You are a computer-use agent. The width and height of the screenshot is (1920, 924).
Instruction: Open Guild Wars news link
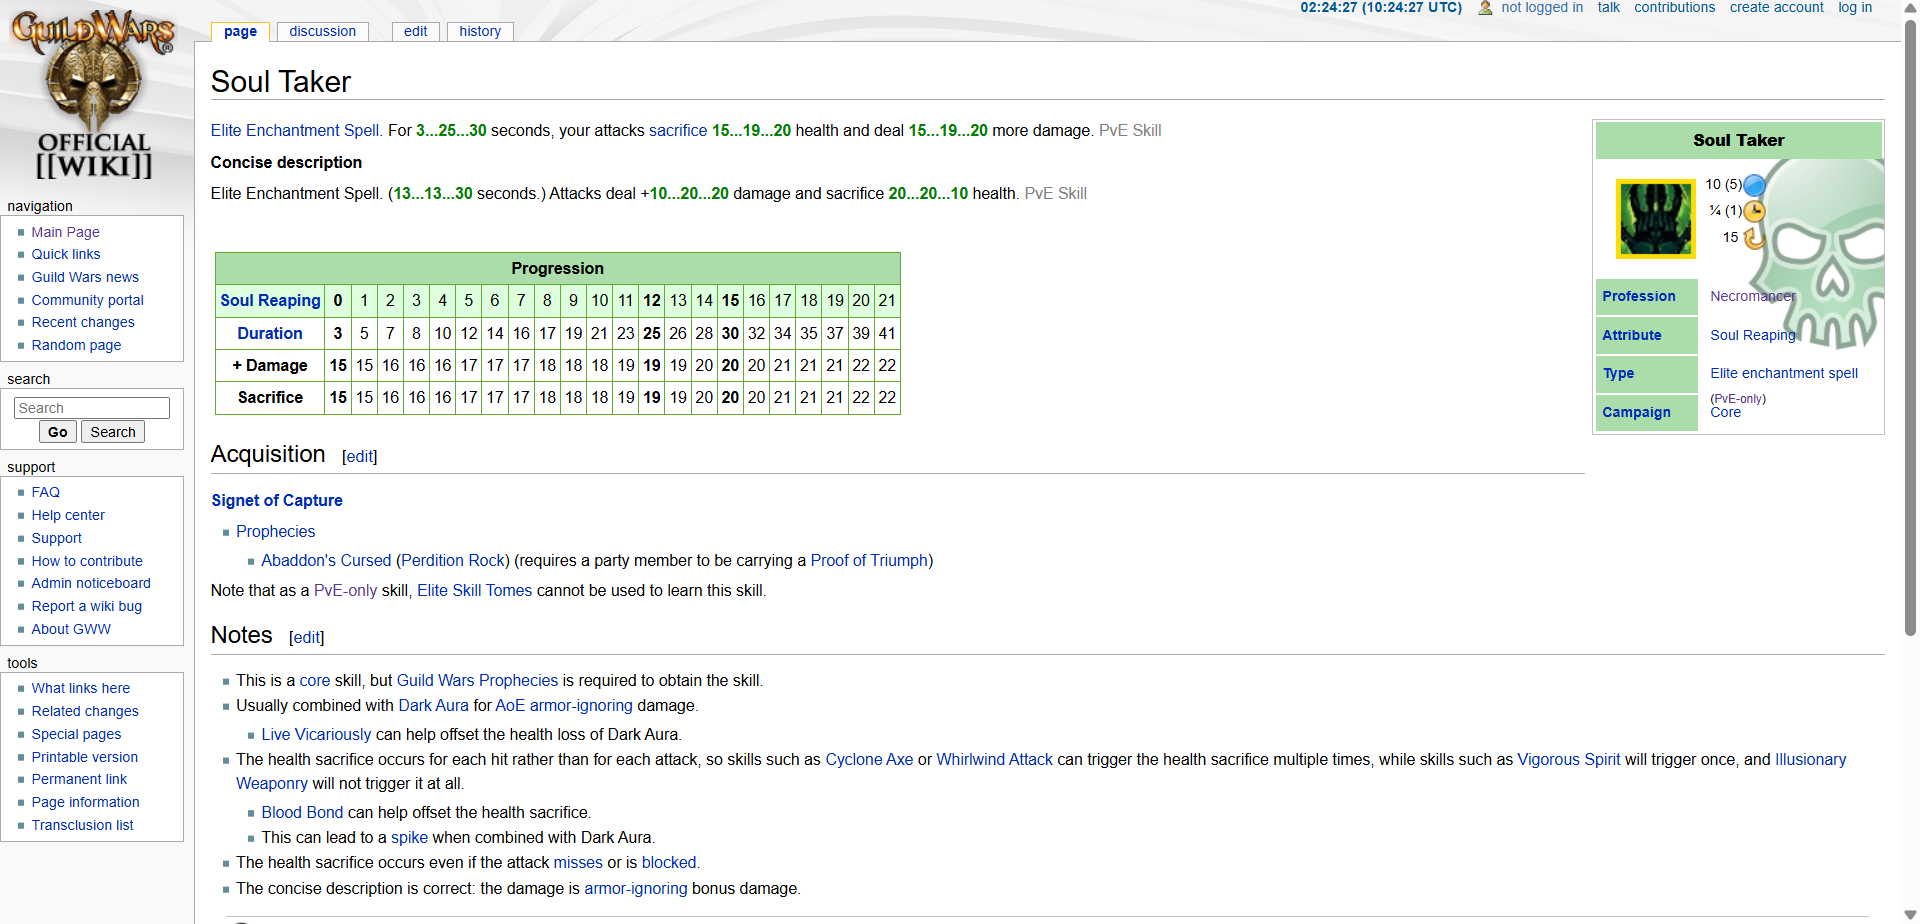tap(85, 277)
